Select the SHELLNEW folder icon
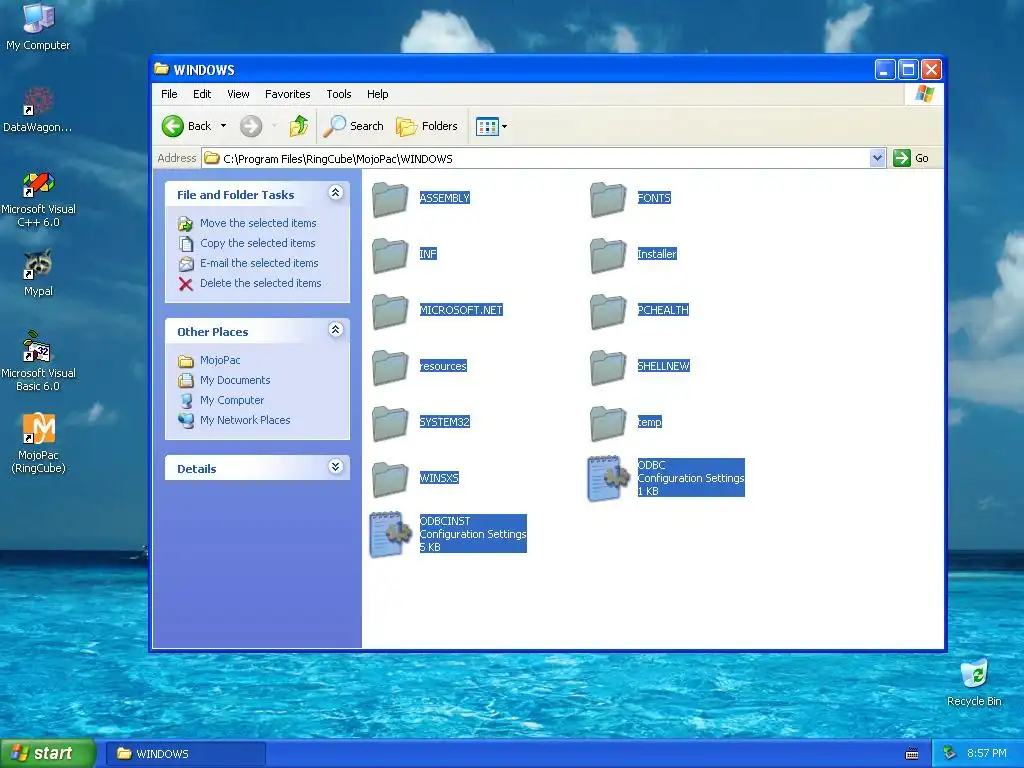 pos(608,367)
